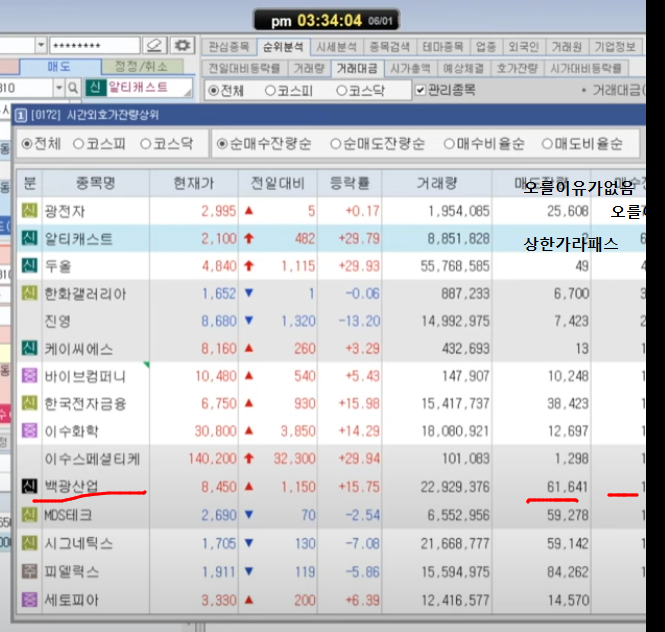
Task: Switch to 전일대비등락률 sub-tab
Action: click(244, 68)
